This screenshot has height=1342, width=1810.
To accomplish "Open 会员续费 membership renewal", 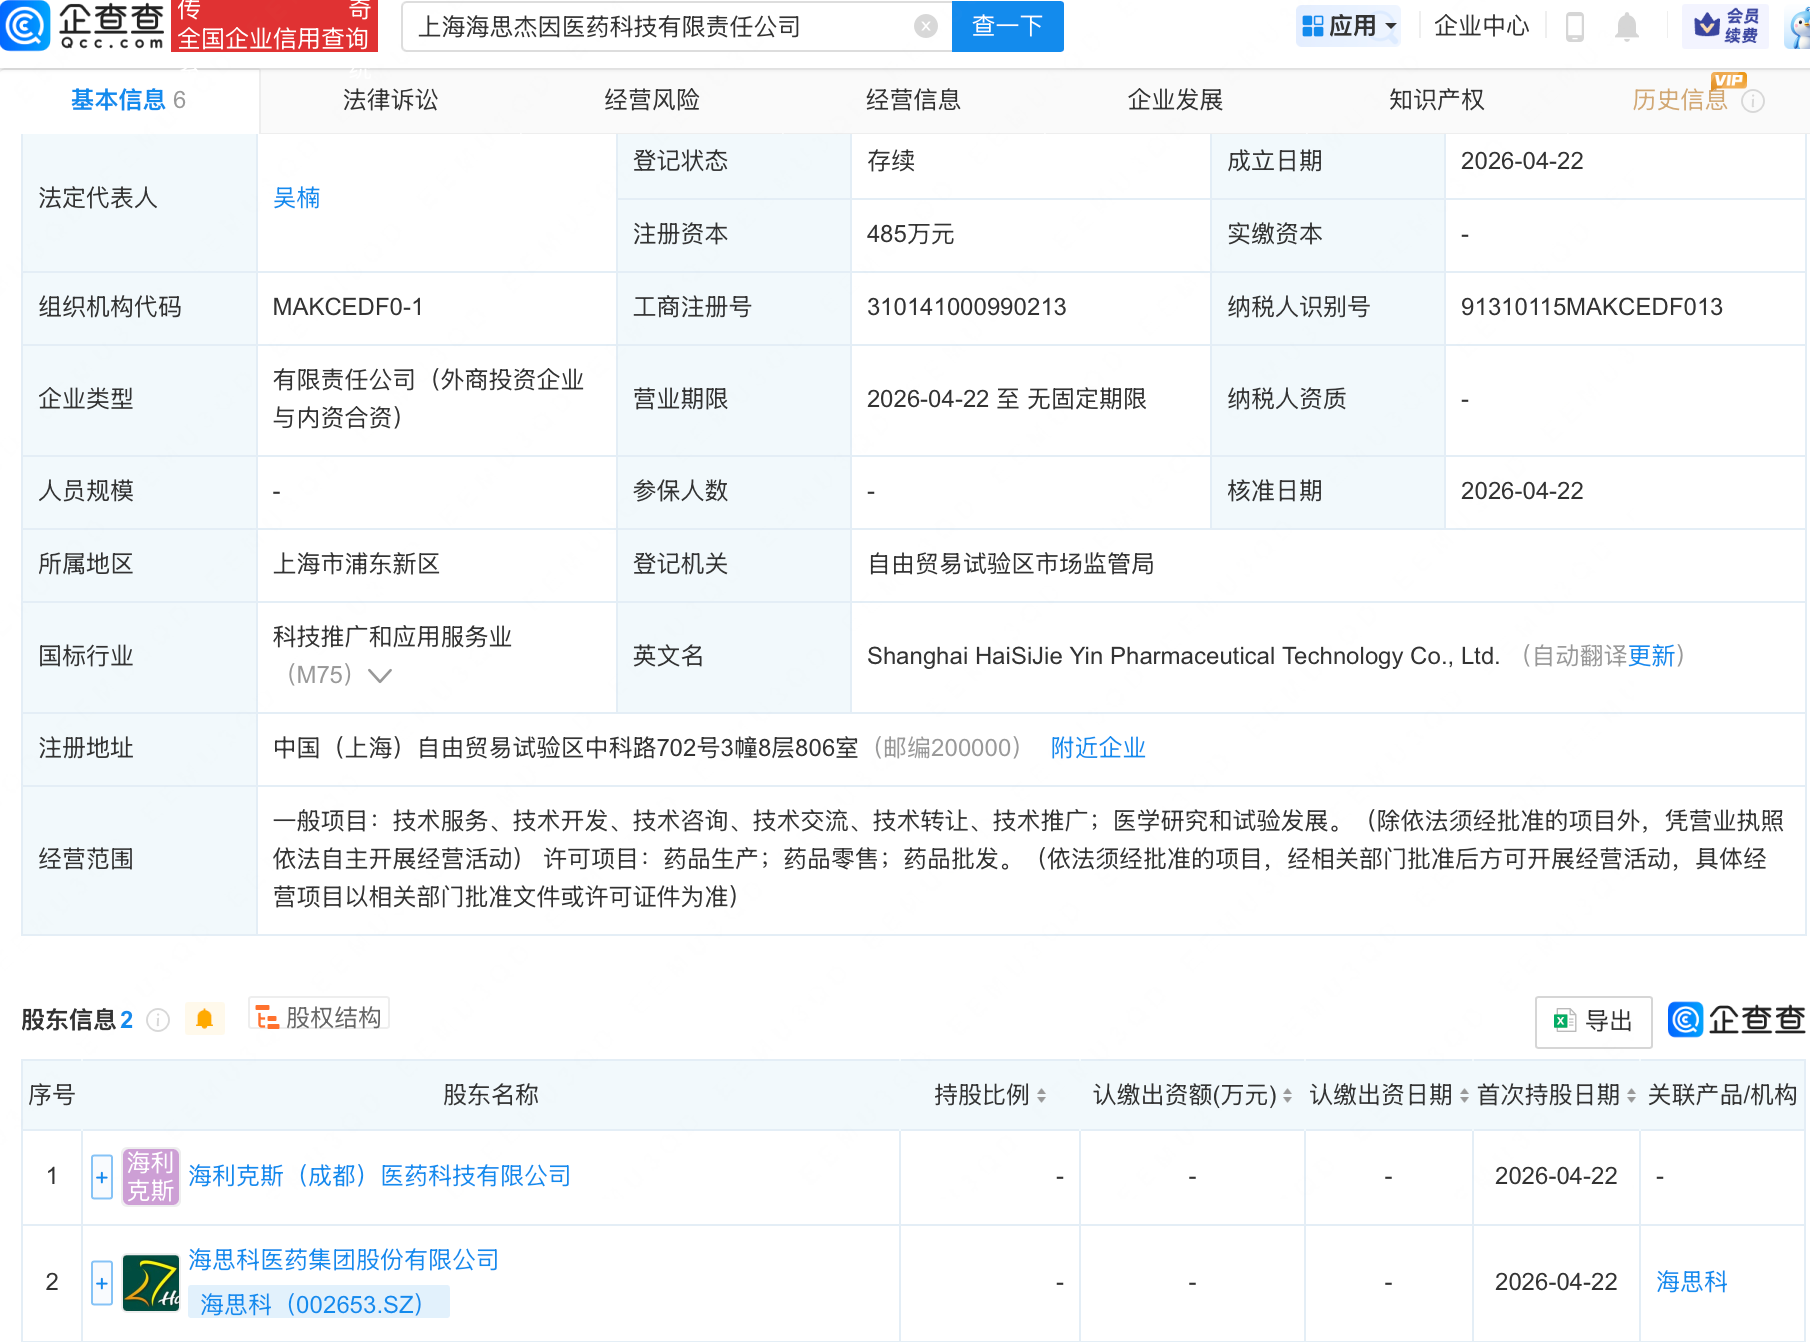I will coord(1723,27).
